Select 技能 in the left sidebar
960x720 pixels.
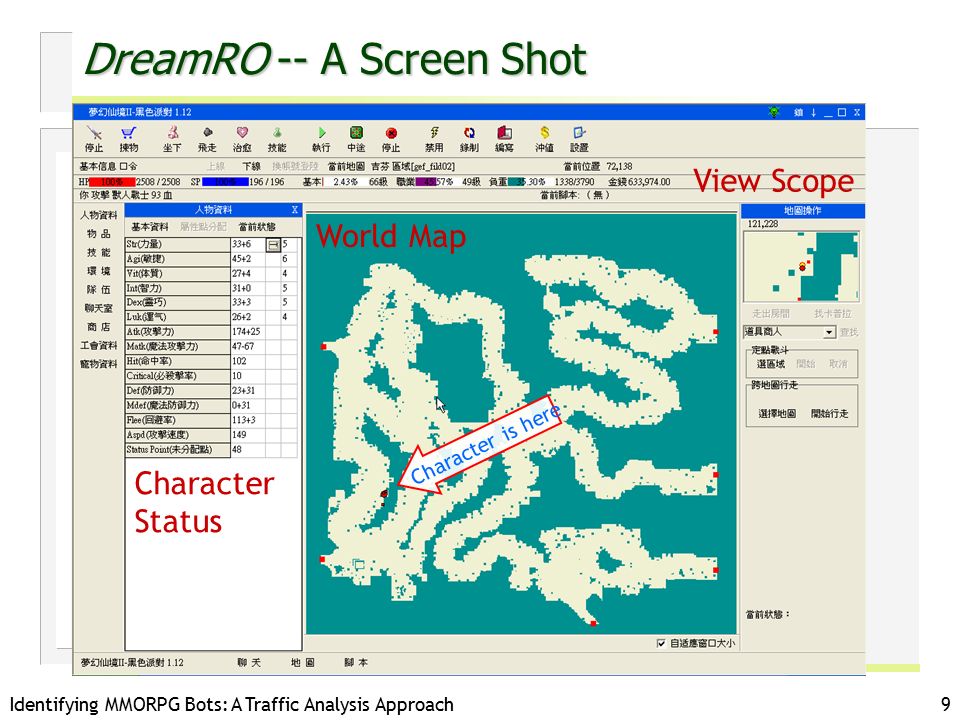(99, 252)
